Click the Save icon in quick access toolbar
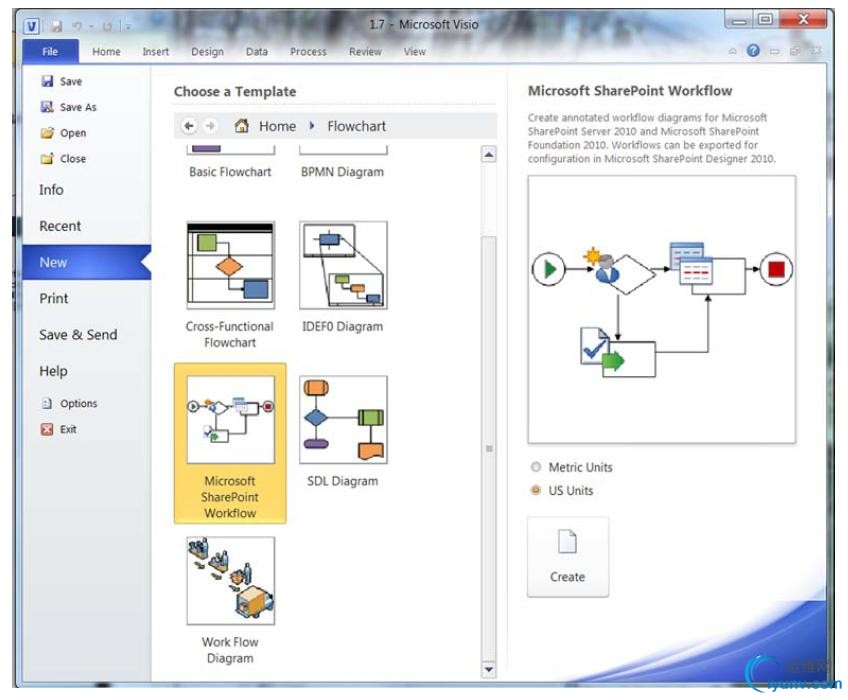Image resolution: width=848 pixels, height=700 pixels. pyautogui.click(x=56, y=26)
